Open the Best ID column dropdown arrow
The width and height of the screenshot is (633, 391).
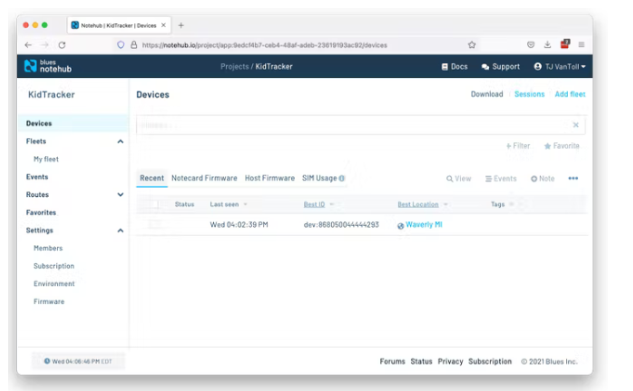tap(332, 205)
